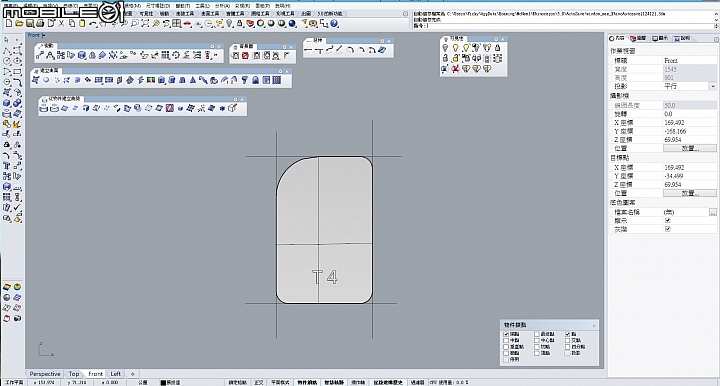The height and width of the screenshot is (386, 720).
Task: Click the color wheel icon in the main toolbar
Action: click(261, 23)
